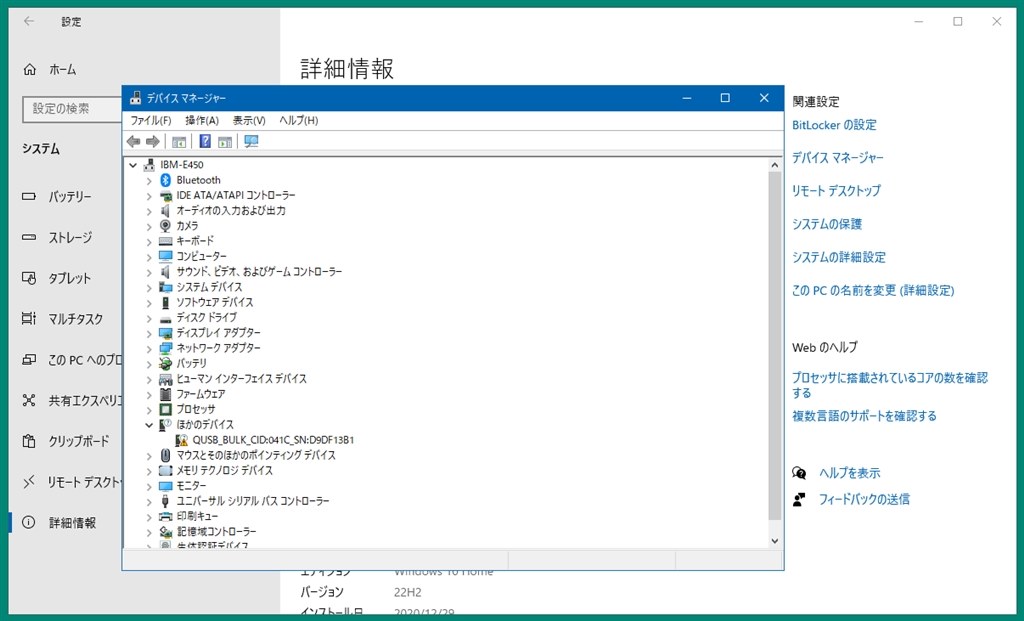Select the システム デバイス row text

(209, 287)
